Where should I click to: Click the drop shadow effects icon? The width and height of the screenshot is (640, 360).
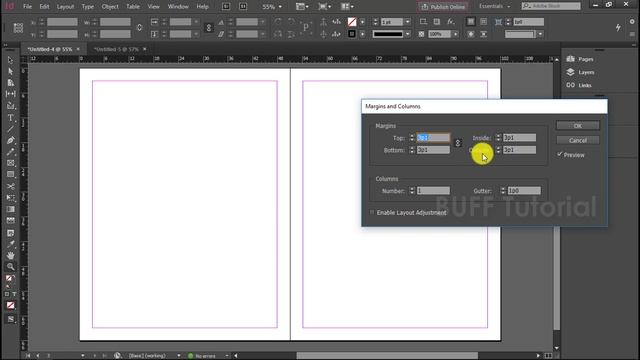(437, 22)
